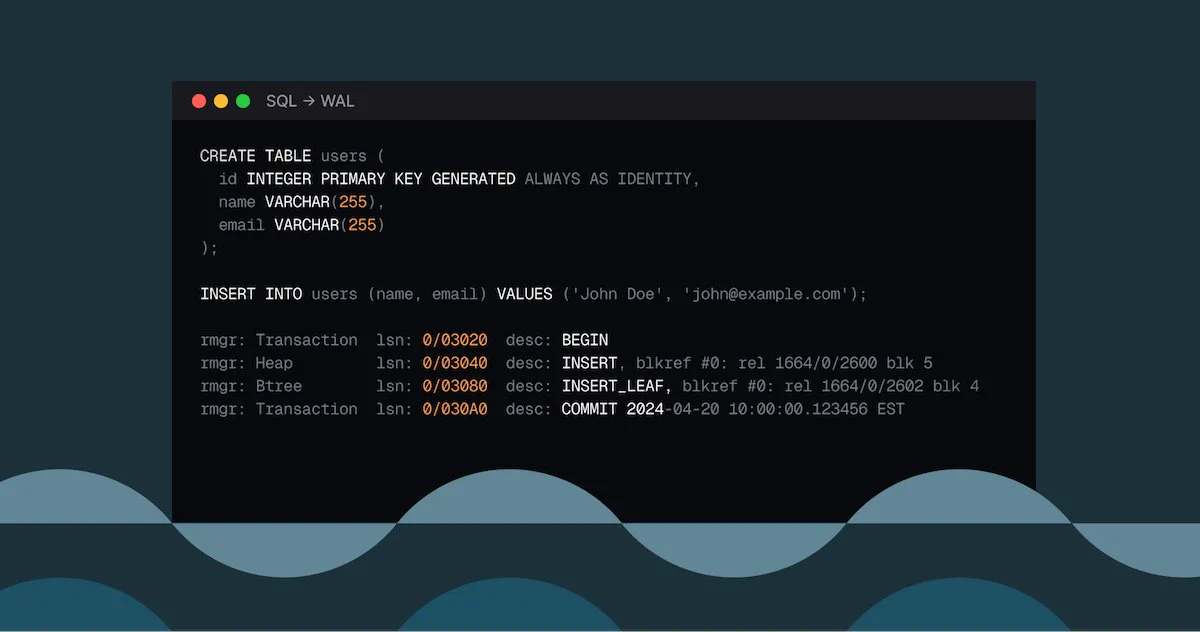Click the "email VARCHAR(255)" line
The height and width of the screenshot is (632, 1200).
click(302, 225)
